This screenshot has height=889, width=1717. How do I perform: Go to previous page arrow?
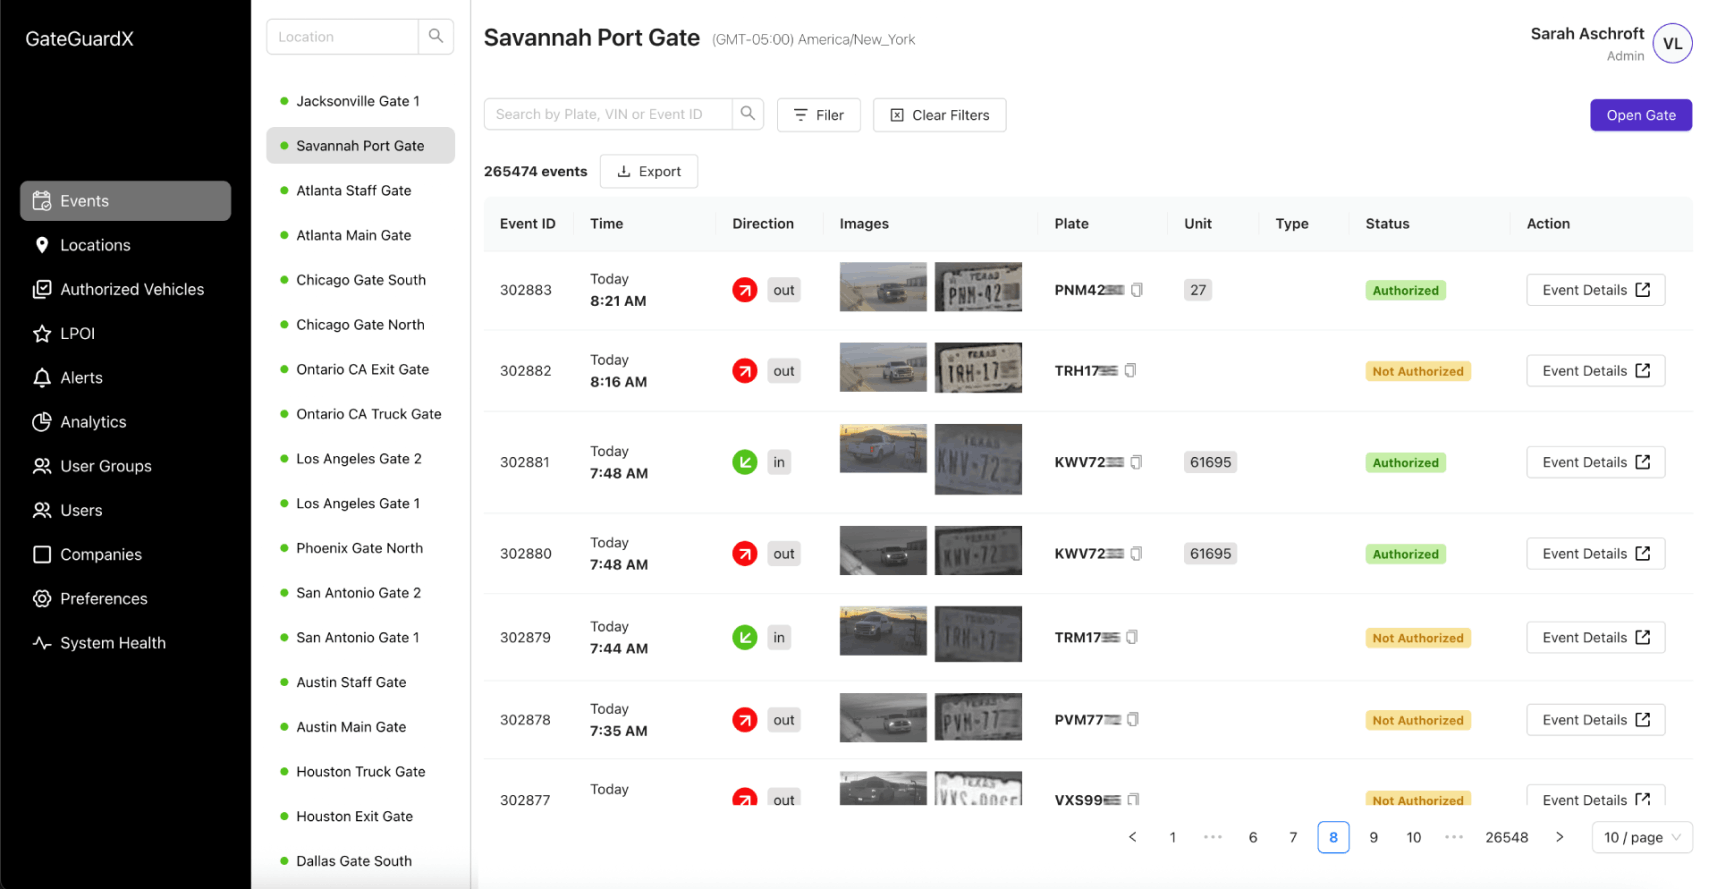(x=1132, y=837)
